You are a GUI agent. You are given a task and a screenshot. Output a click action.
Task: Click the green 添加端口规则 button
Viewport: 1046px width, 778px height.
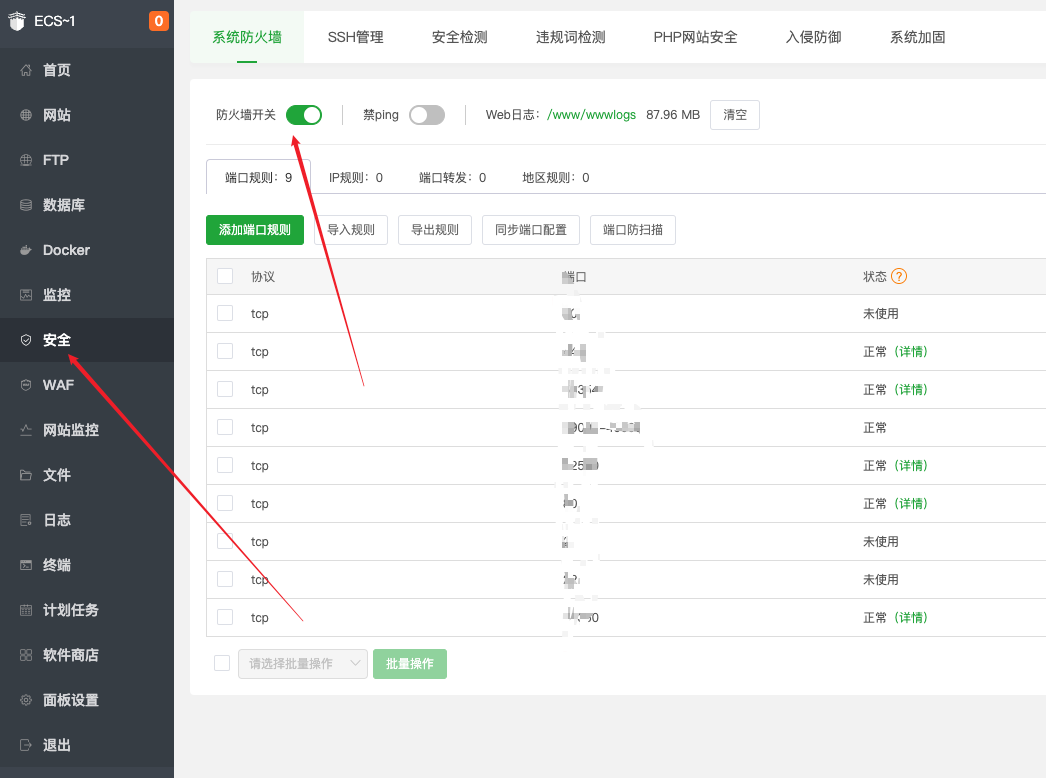(x=255, y=230)
